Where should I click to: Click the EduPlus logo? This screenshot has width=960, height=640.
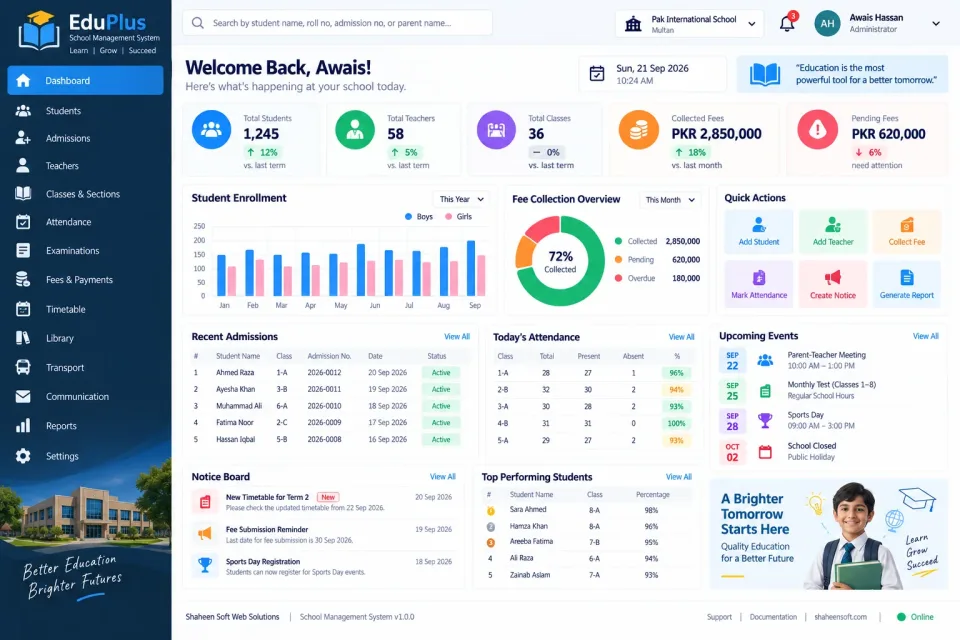(89, 31)
